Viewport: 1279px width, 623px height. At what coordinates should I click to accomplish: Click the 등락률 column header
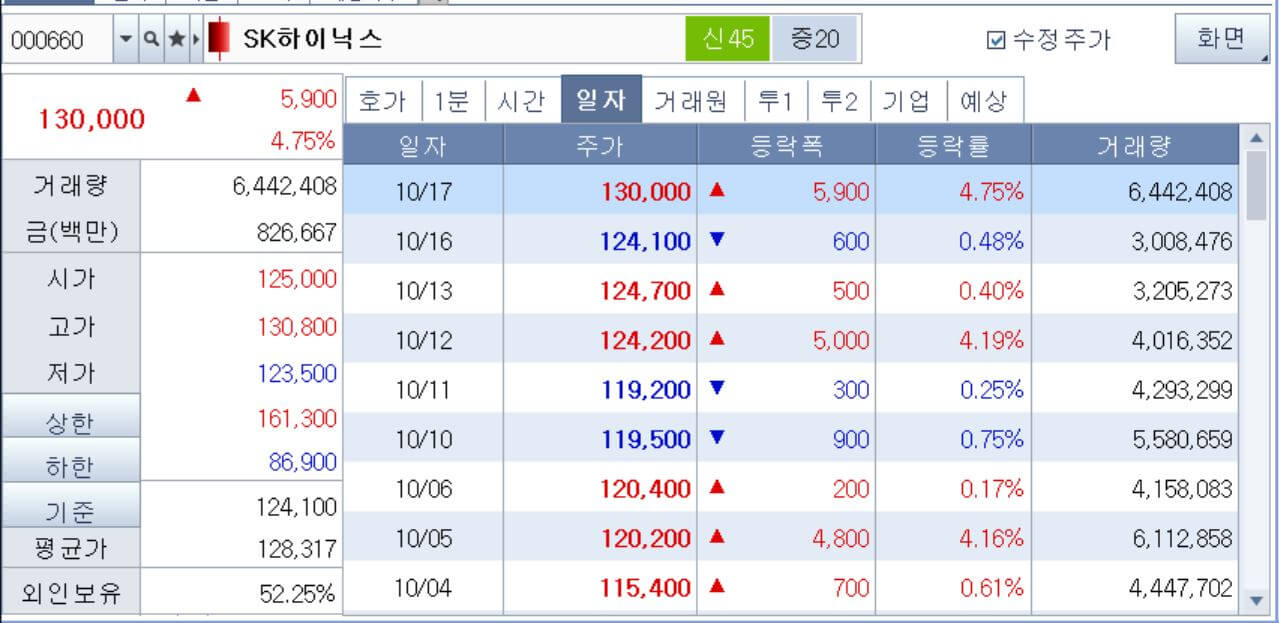click(953, 146)
